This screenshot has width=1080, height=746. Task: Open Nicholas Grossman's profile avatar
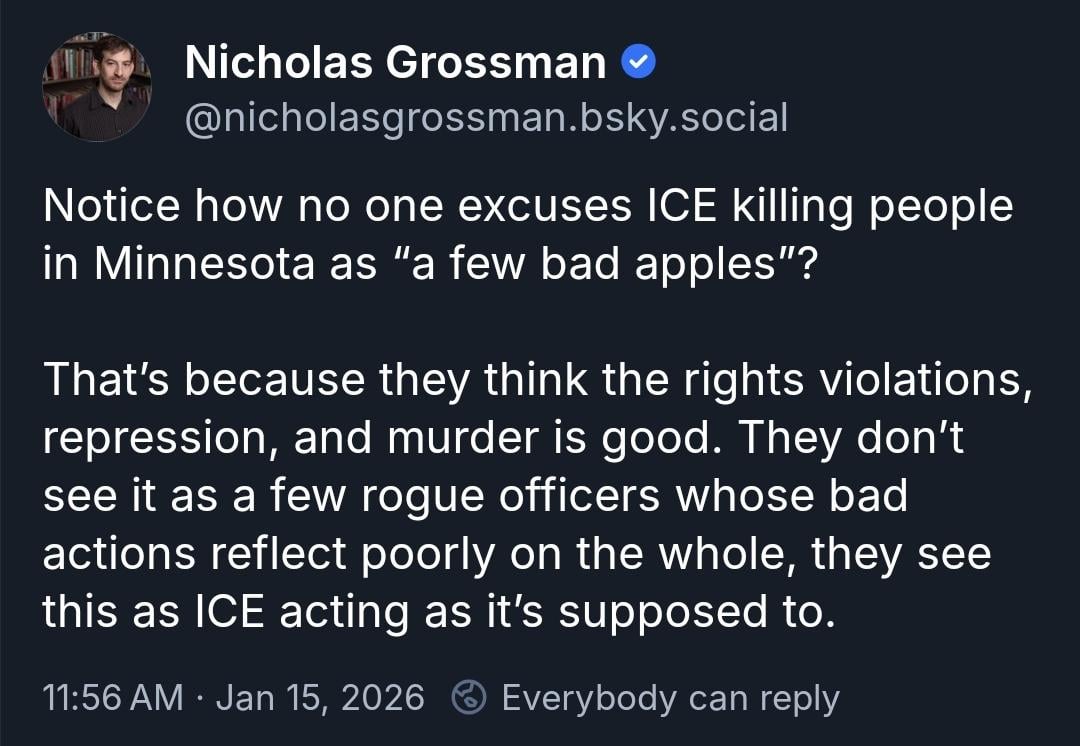coord(96,87)
